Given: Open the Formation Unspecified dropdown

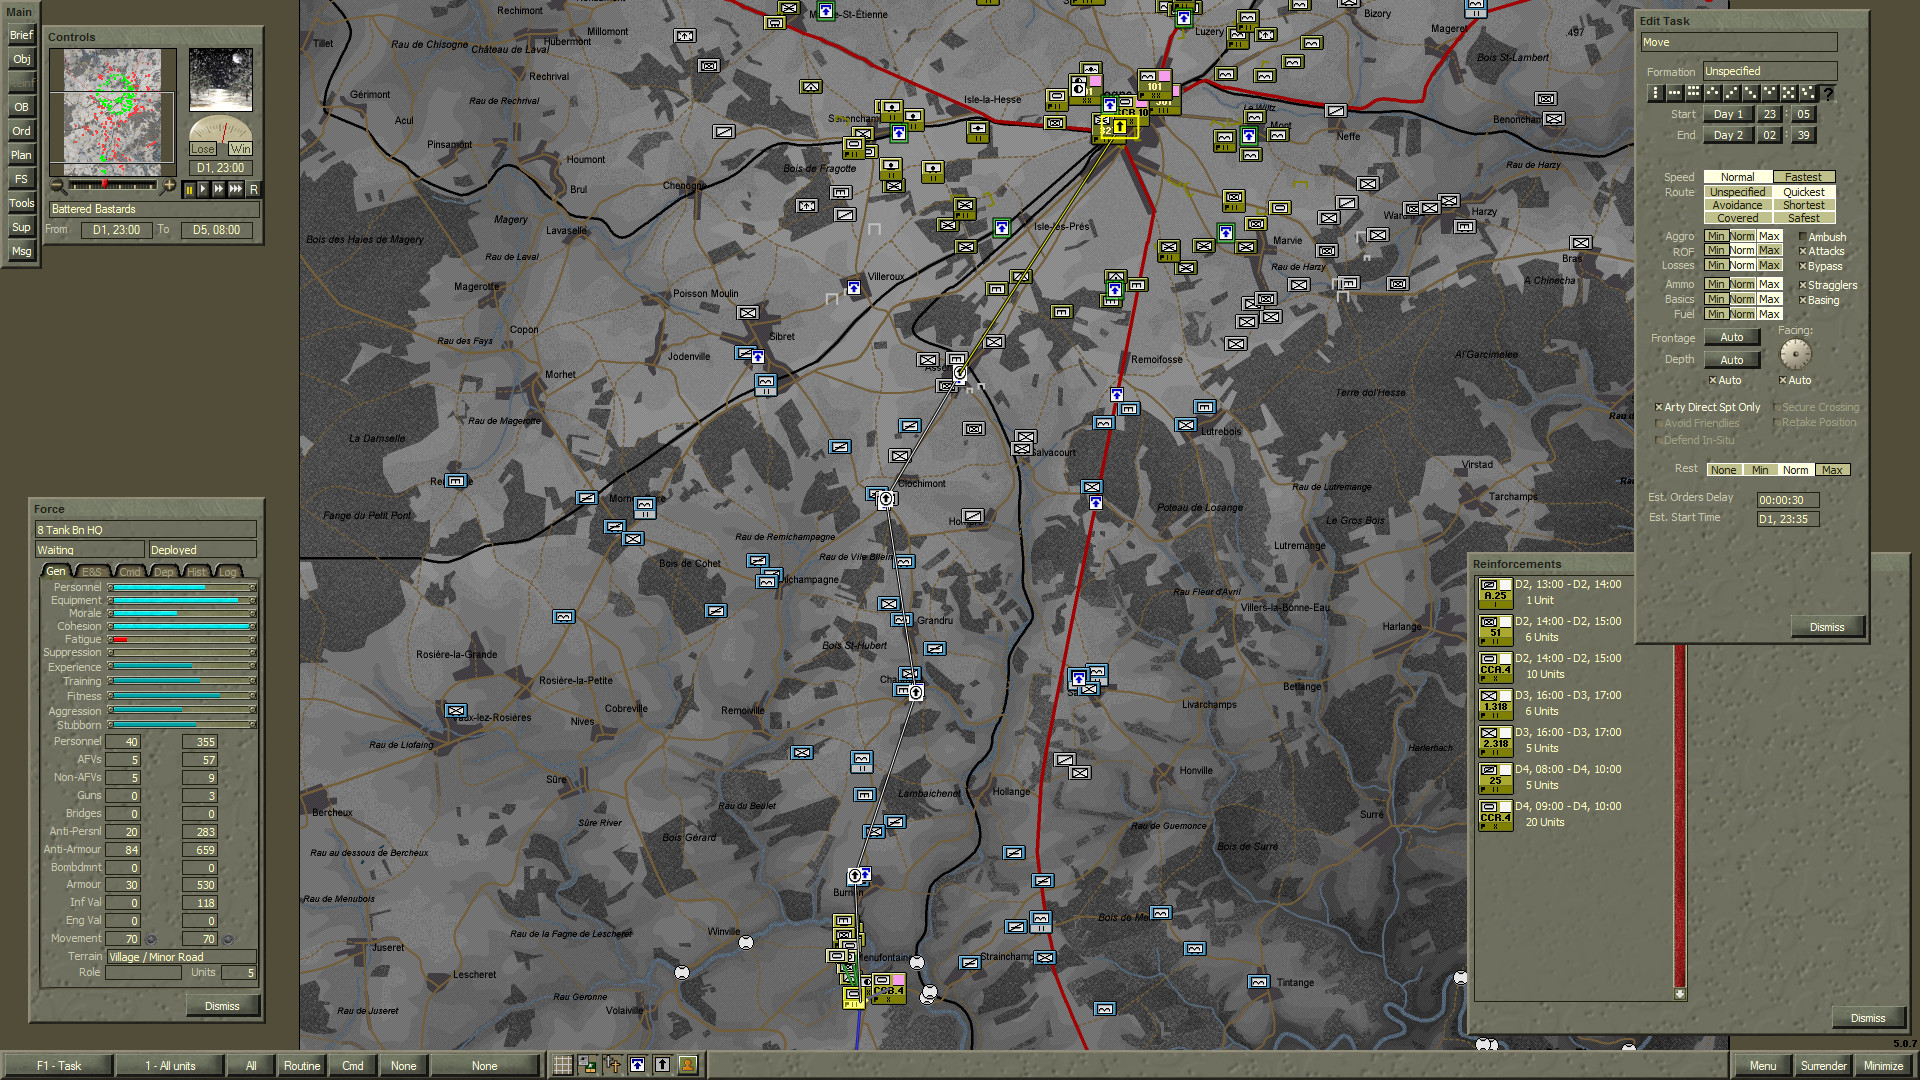Looking at the screenshot, I should pyautogui.click(x=1770, y=71).
